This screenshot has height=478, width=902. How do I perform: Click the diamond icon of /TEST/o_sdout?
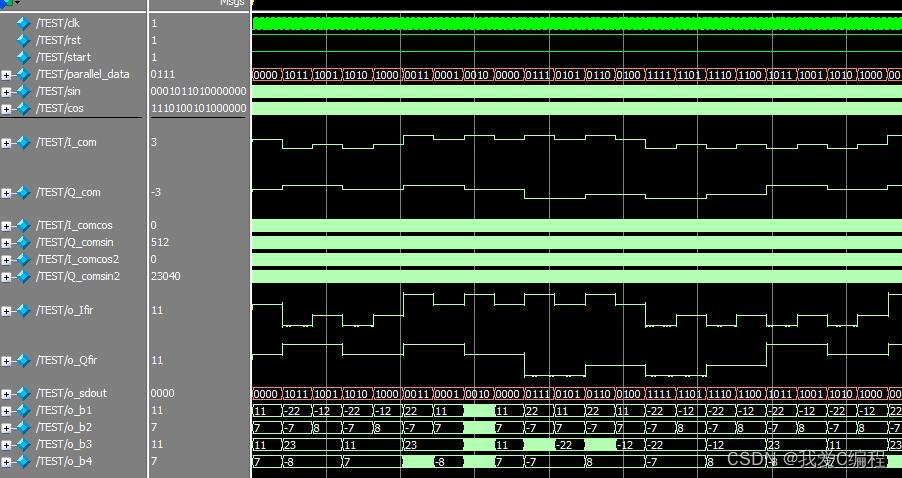point(23,393)
